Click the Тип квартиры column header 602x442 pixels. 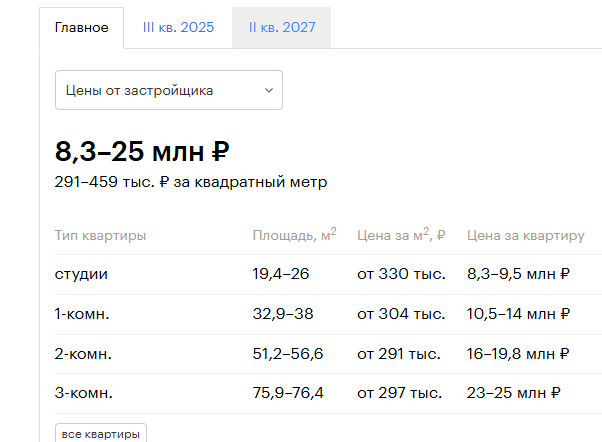(100, 235)
